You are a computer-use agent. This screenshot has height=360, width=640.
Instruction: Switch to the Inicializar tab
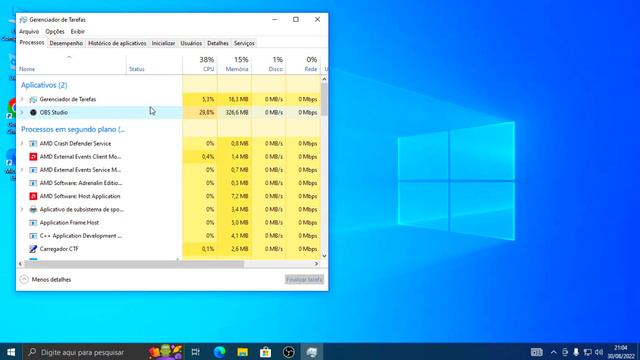coord(163,43)
